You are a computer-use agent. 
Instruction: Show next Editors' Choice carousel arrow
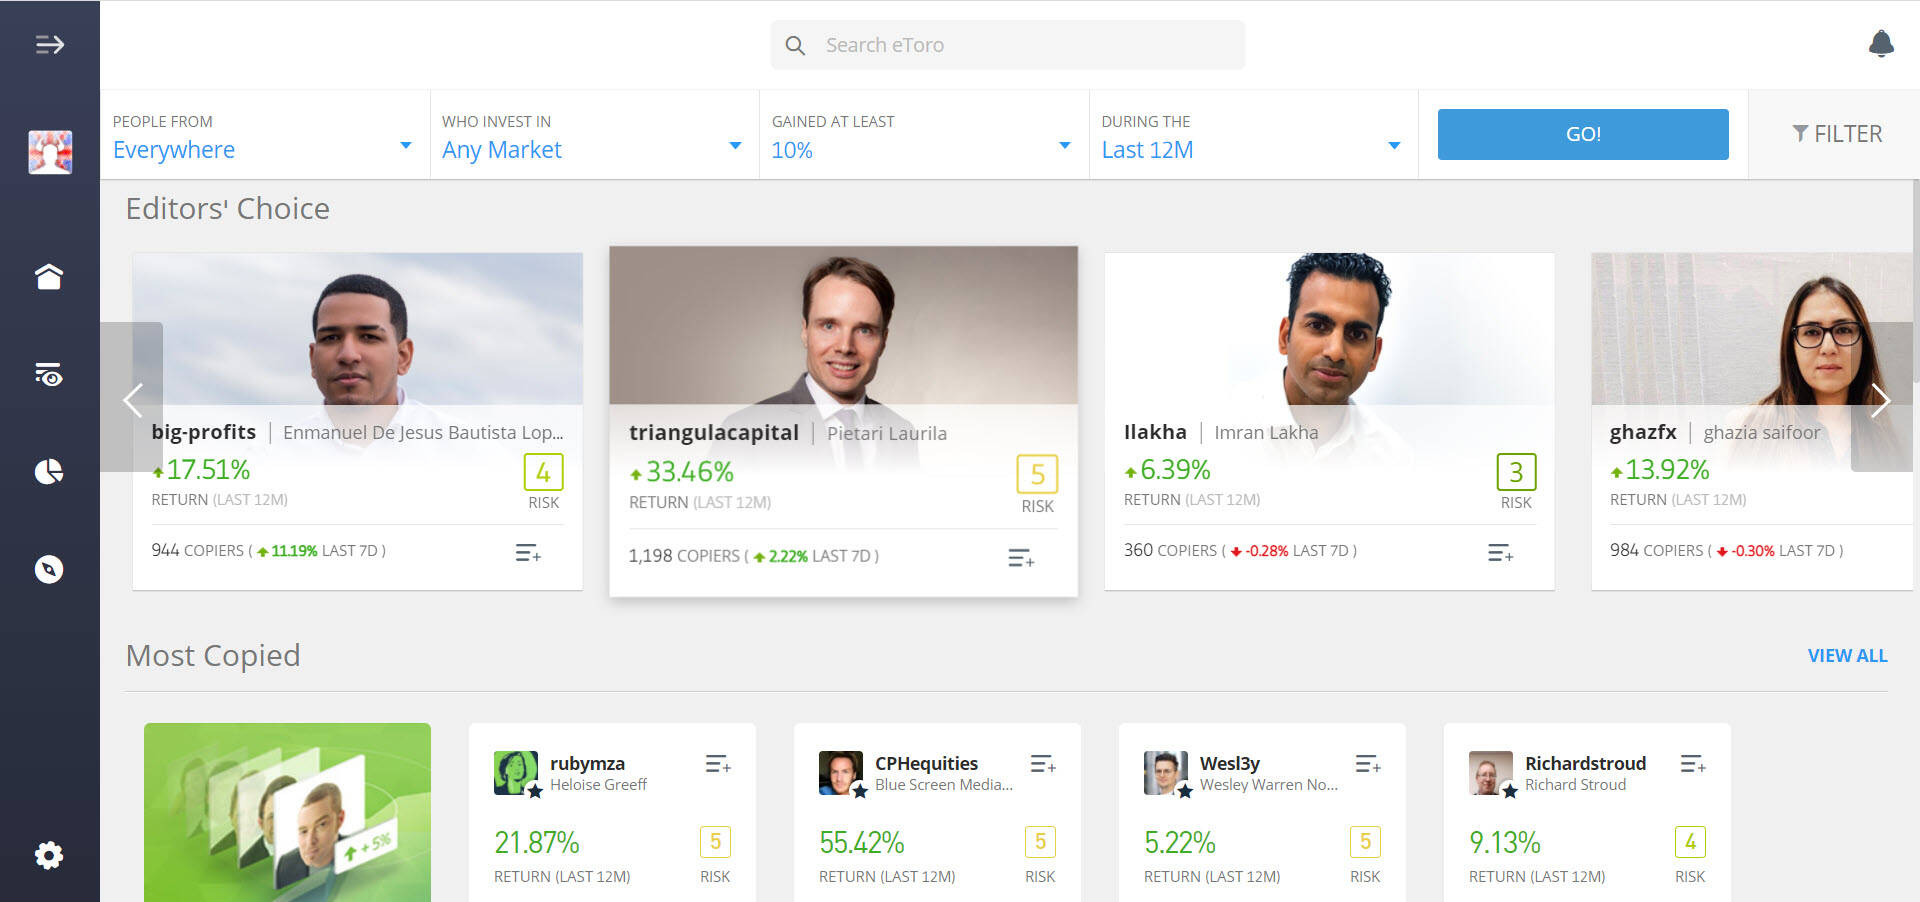(1881, 398)
